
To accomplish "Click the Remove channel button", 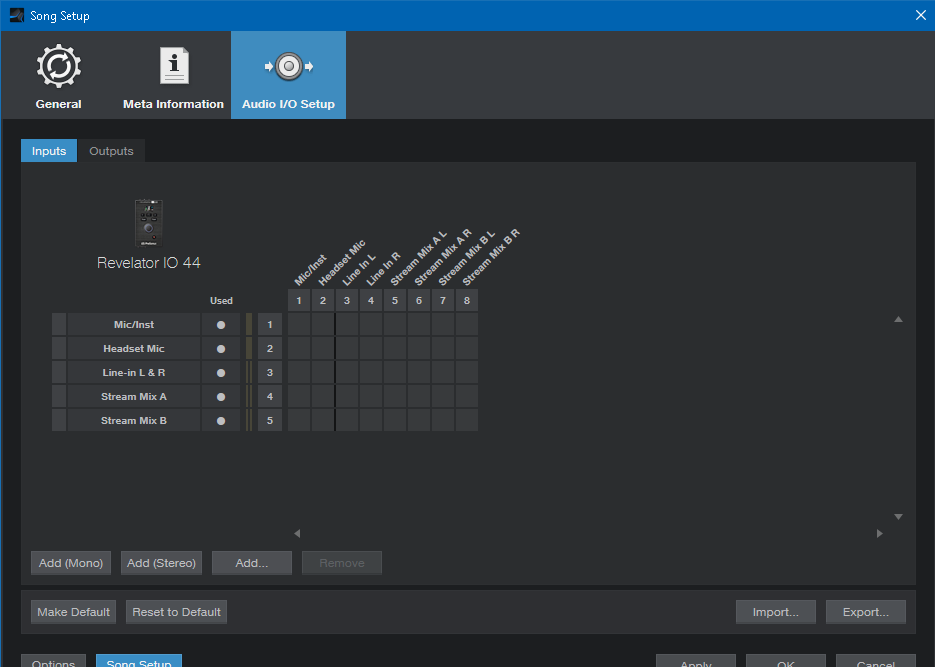I will tap(342, 563).
